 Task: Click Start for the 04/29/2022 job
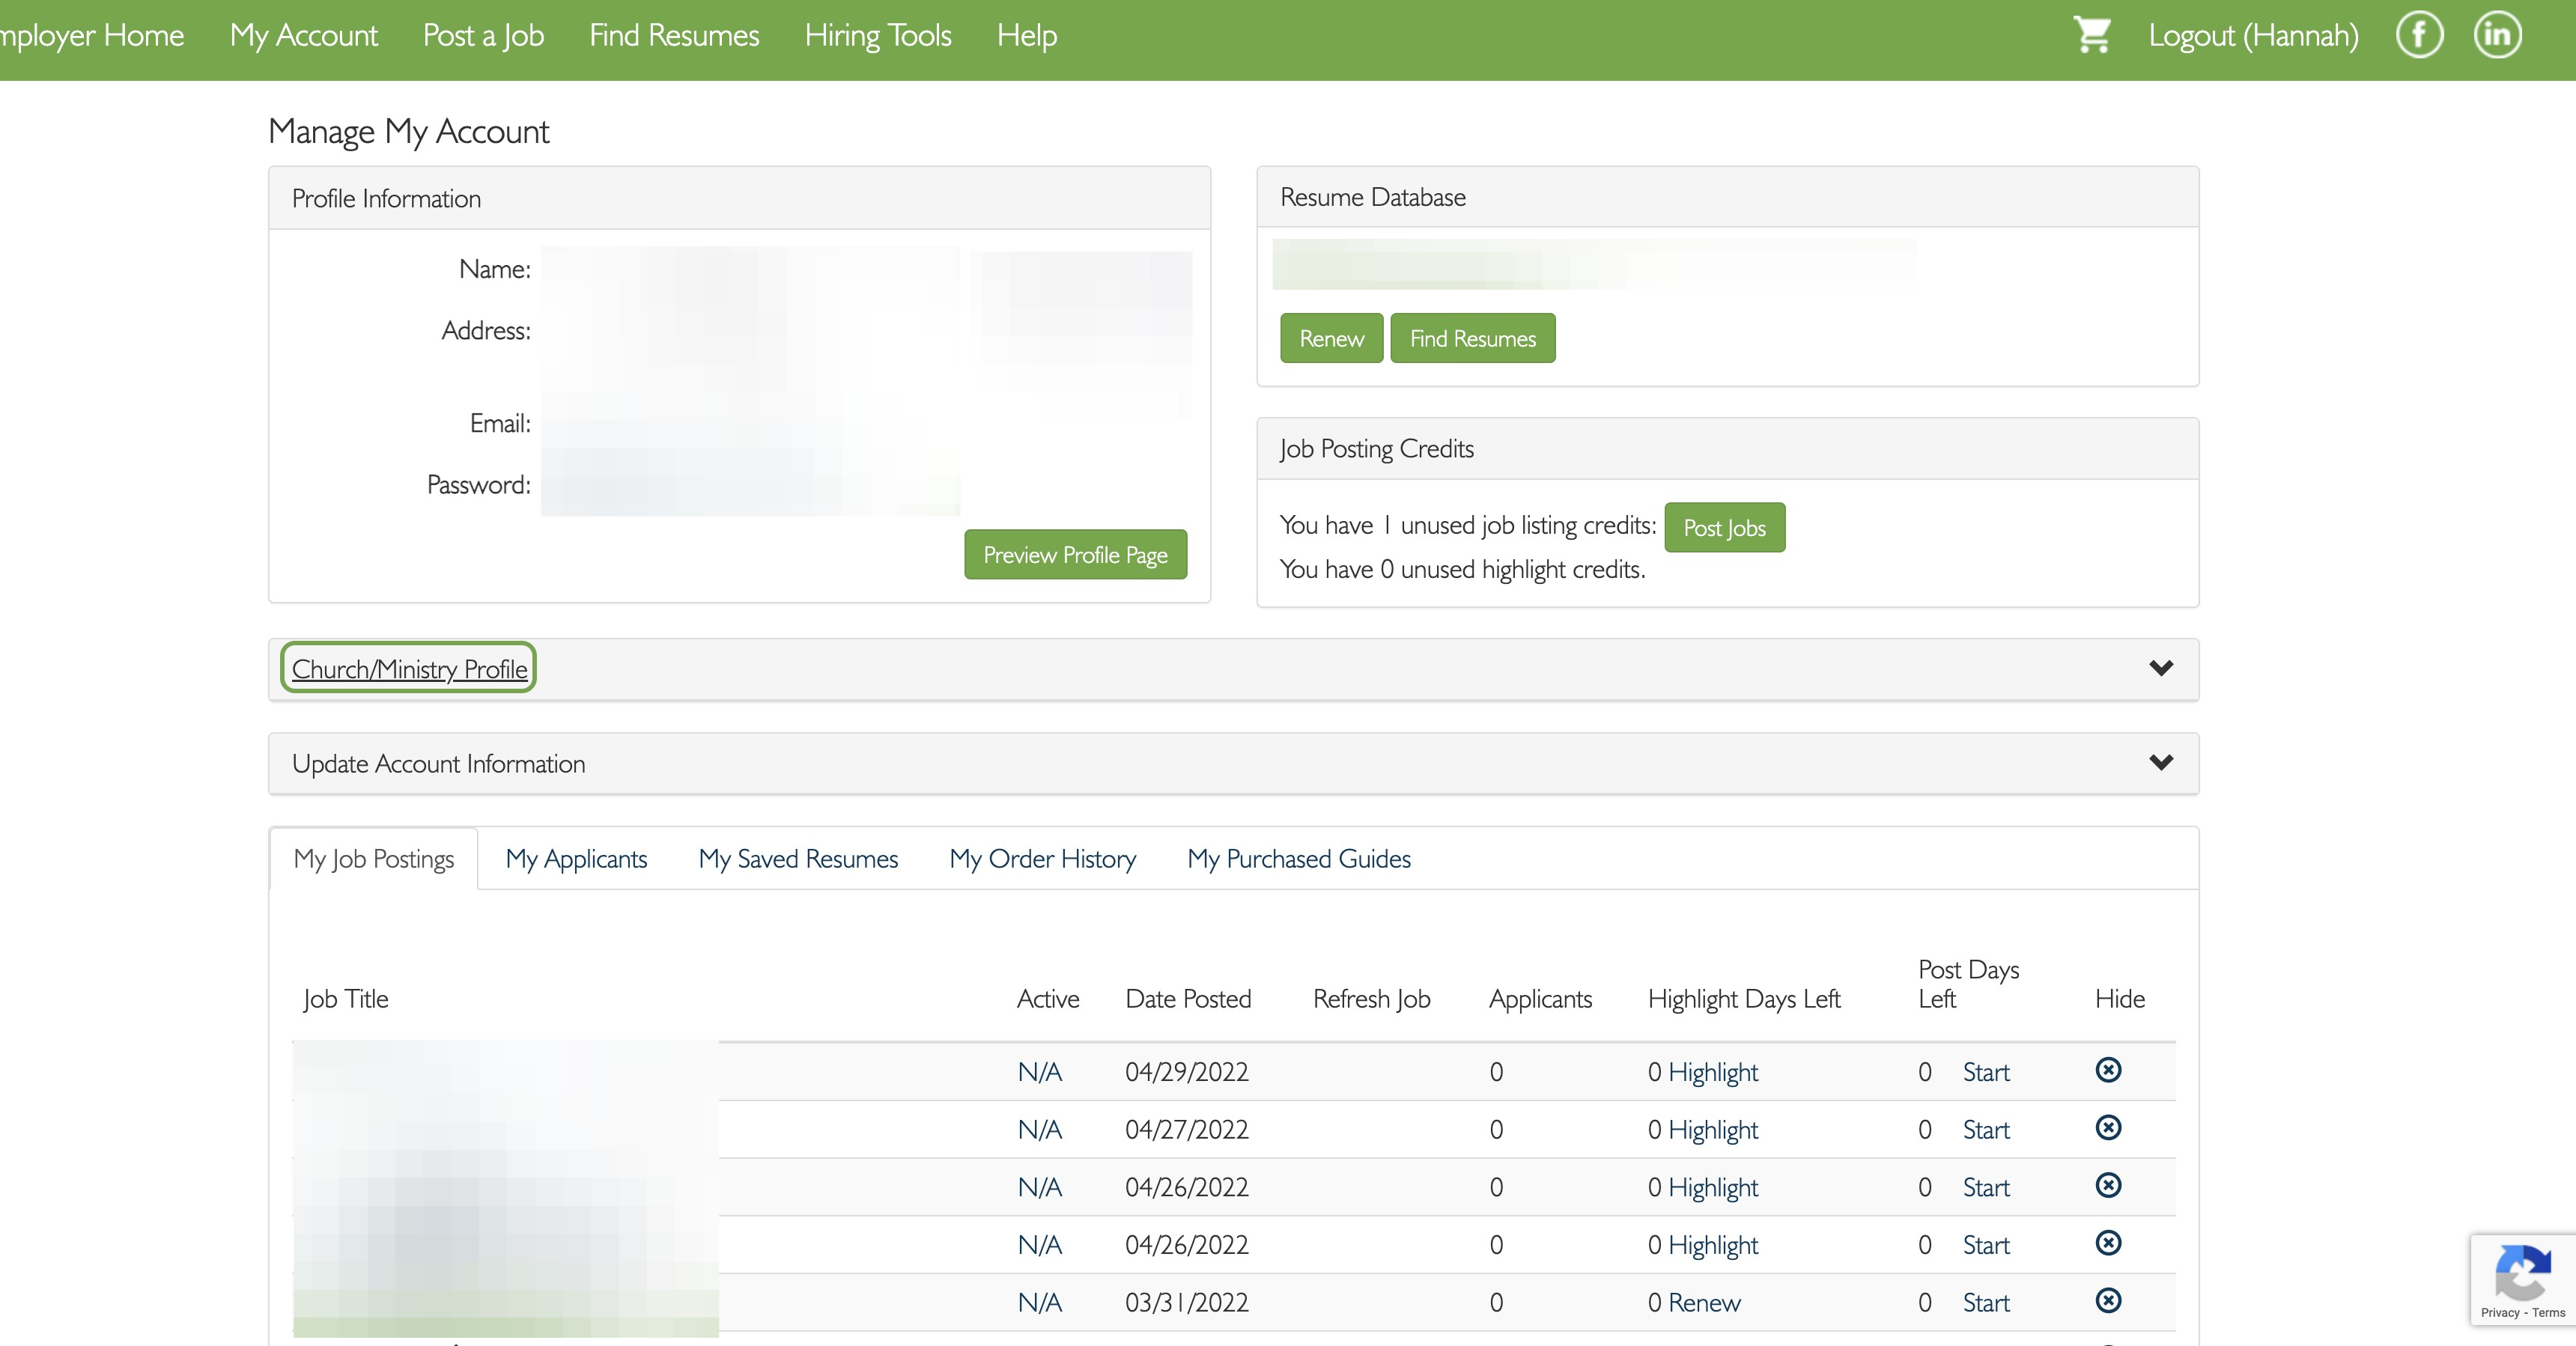pyautogui.click(x=1986, y=1072)
